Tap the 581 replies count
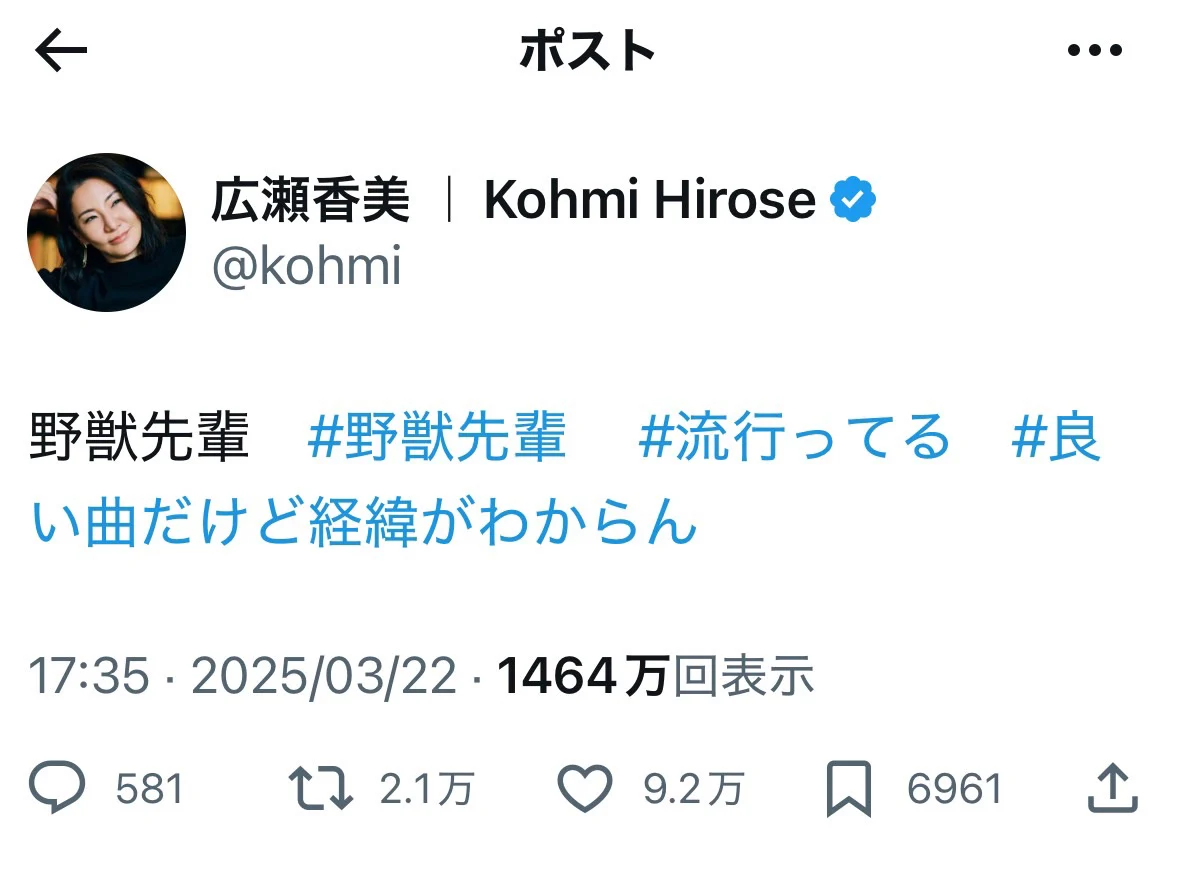The image size is (1179, 881). (150, 790)
